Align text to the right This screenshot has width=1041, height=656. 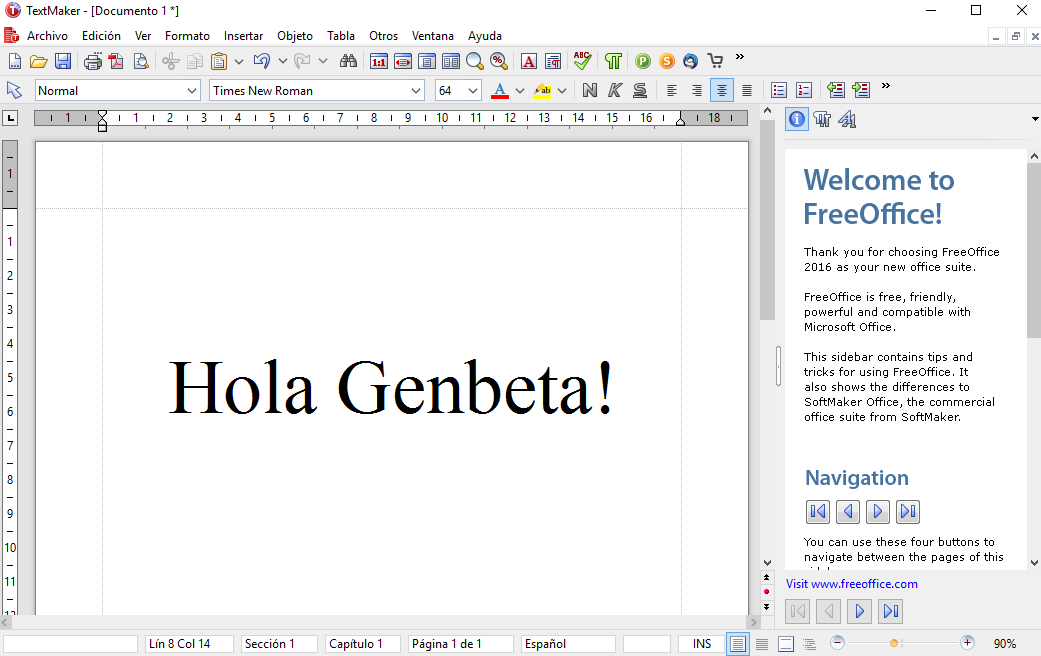click(x=696, y=90)
